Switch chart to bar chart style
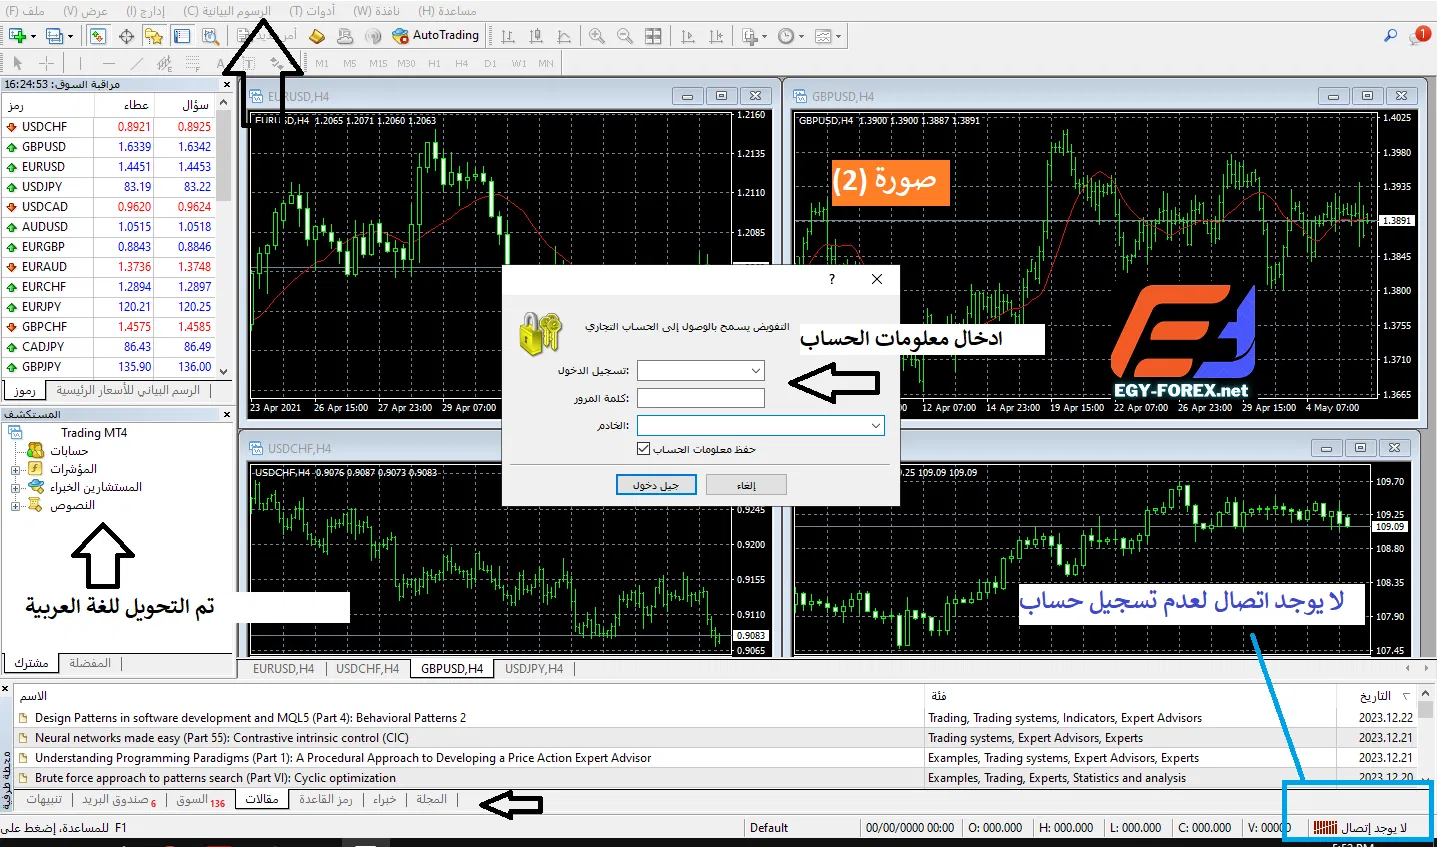 pyautogui.click(x=508, y=36)
